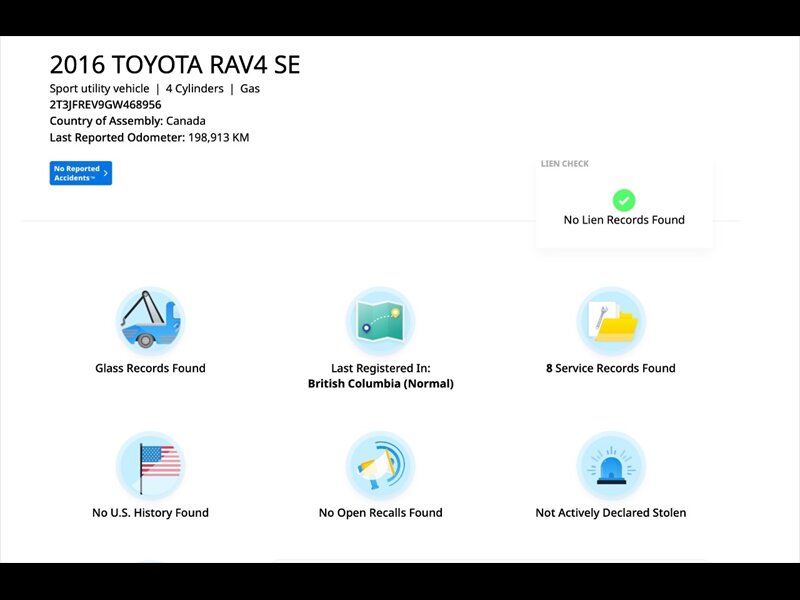Click "British Columbia (Normal)" text

(x=381, y=384)
